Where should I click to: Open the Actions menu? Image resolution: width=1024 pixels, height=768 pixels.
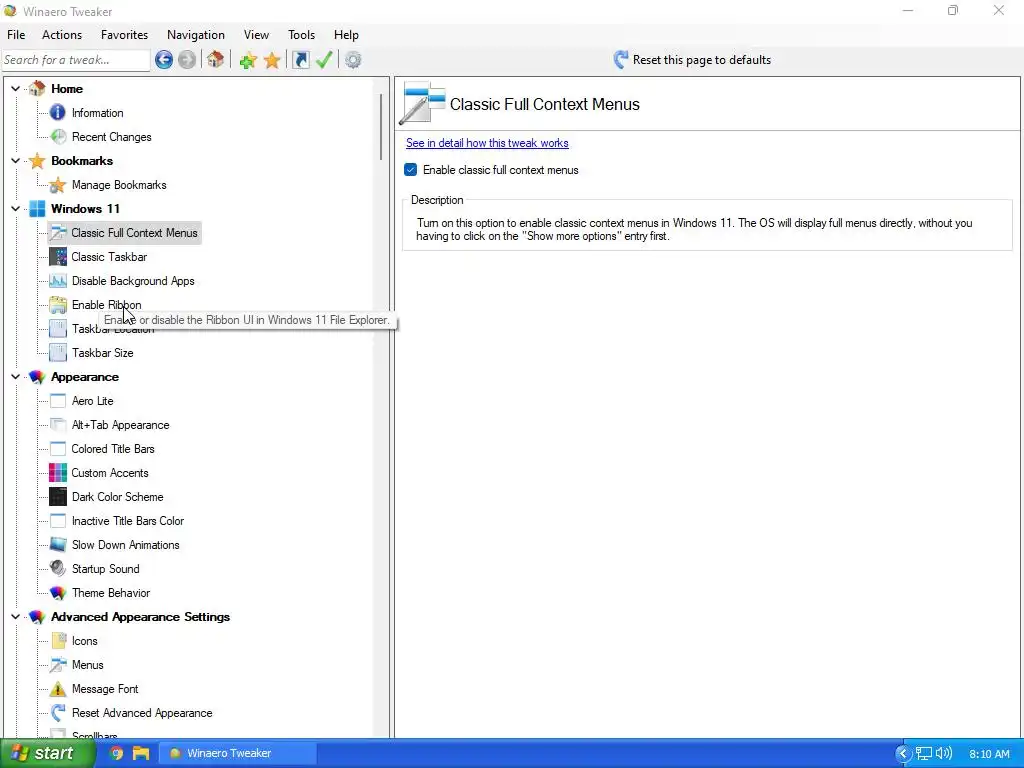(x=62, y=35)
